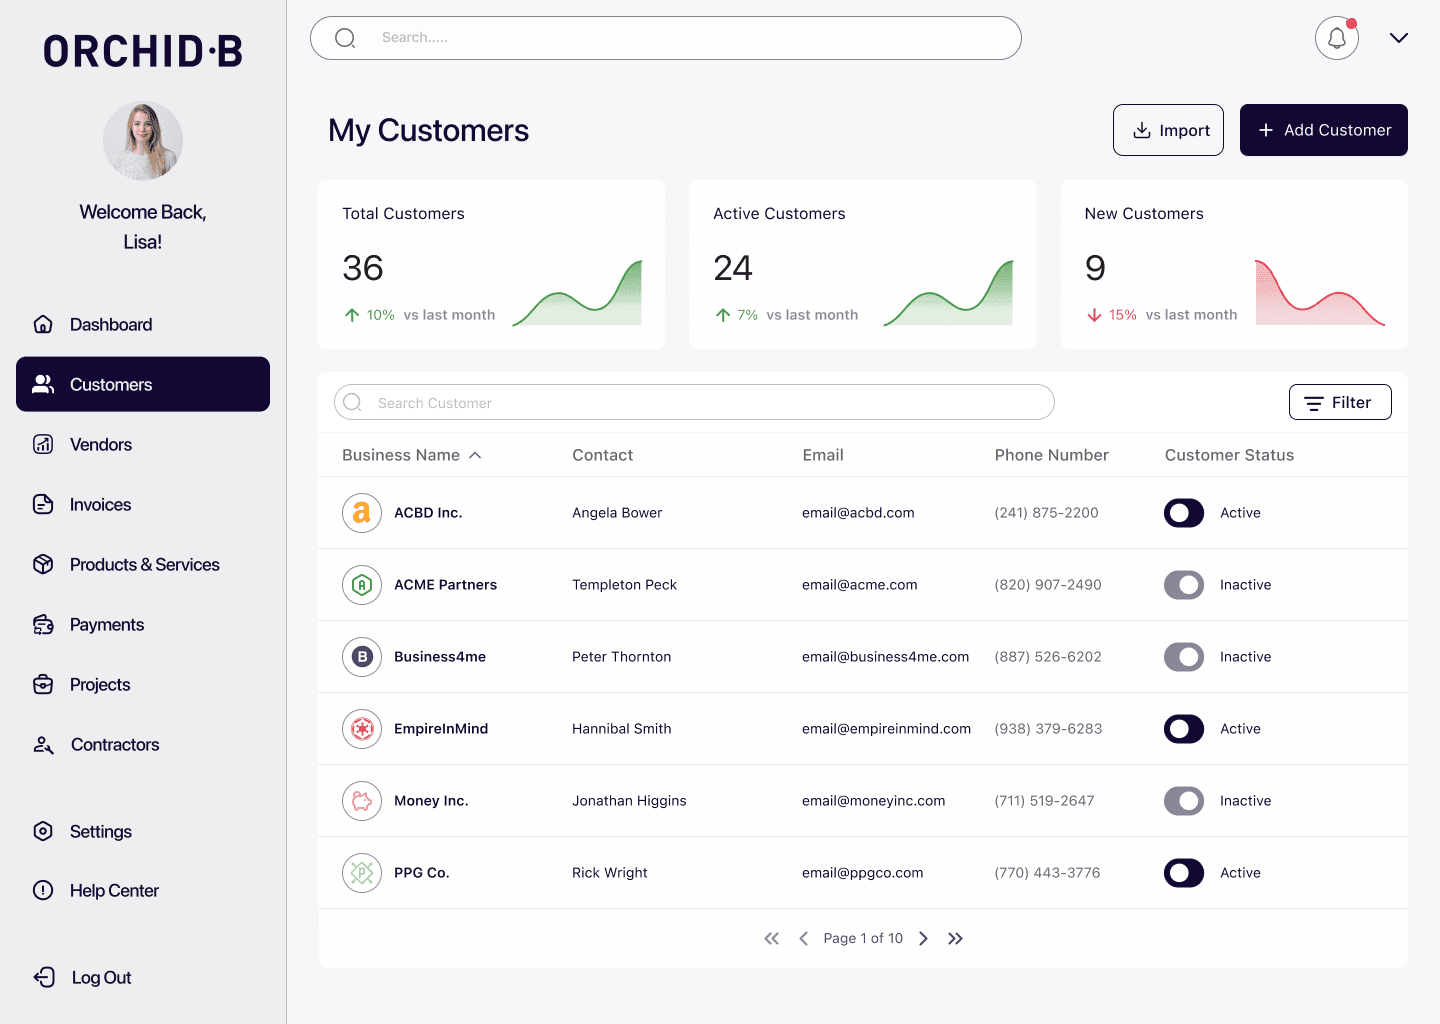Image resolution: width=1440 pixels, height=1024 pixels.
Task: Click the Search Customer magnifier icon
Action: [x=352, y=402]
